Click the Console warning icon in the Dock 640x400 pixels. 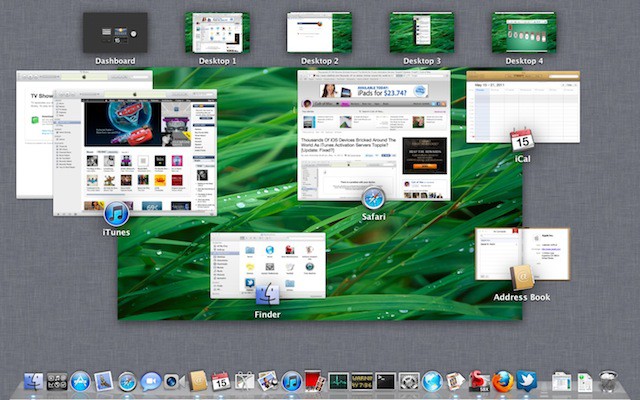point(362,382)
